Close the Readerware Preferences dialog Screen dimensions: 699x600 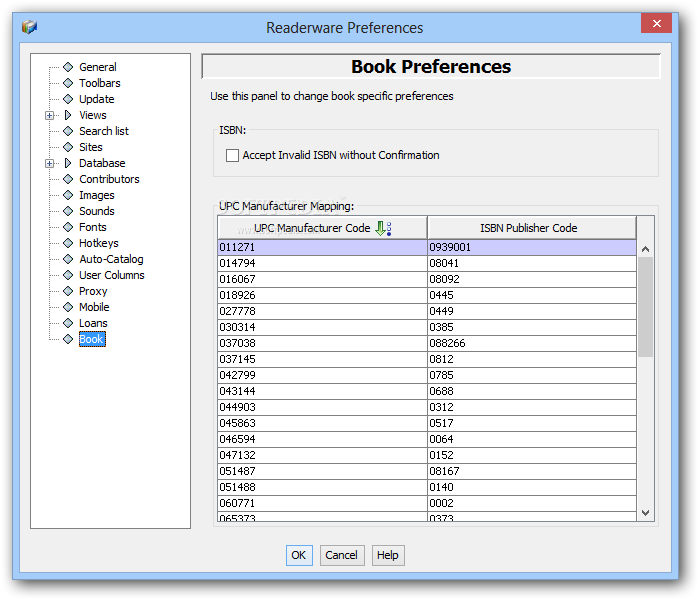(656, 23)
